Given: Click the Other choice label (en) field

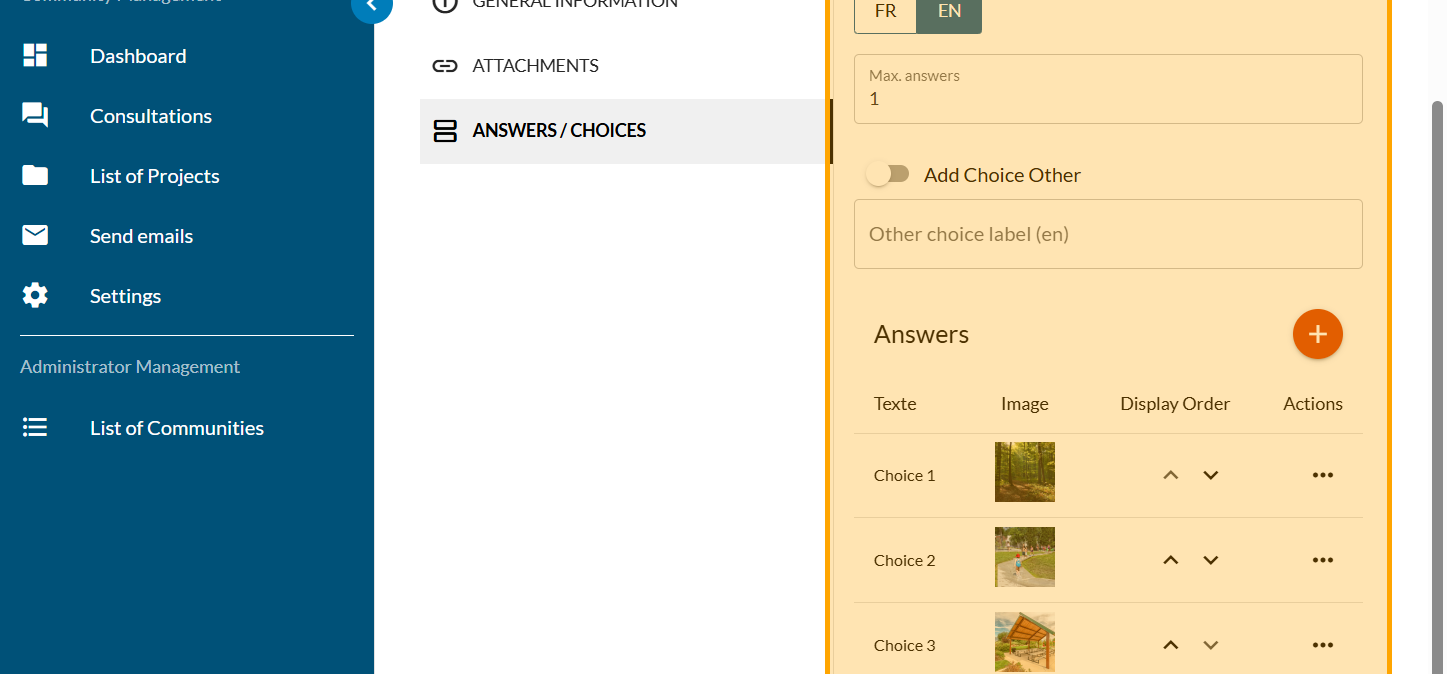Looking at the screenshot, I should tap(1108, 234).
